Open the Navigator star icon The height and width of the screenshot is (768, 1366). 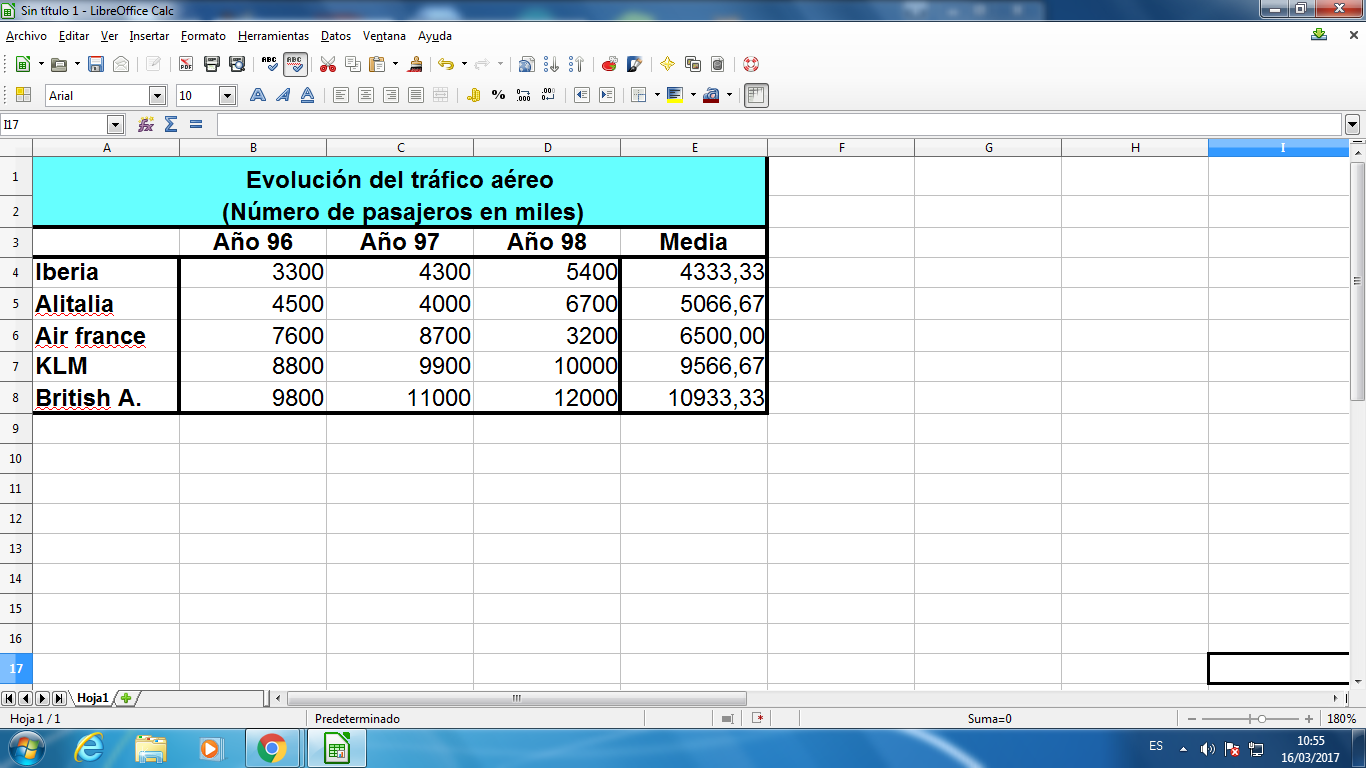668,64
